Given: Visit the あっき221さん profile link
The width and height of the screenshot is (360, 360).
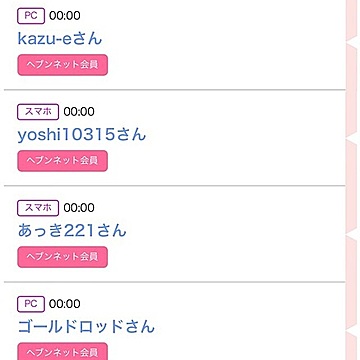Looking at the screenshot, I should (x=72, y=231).
